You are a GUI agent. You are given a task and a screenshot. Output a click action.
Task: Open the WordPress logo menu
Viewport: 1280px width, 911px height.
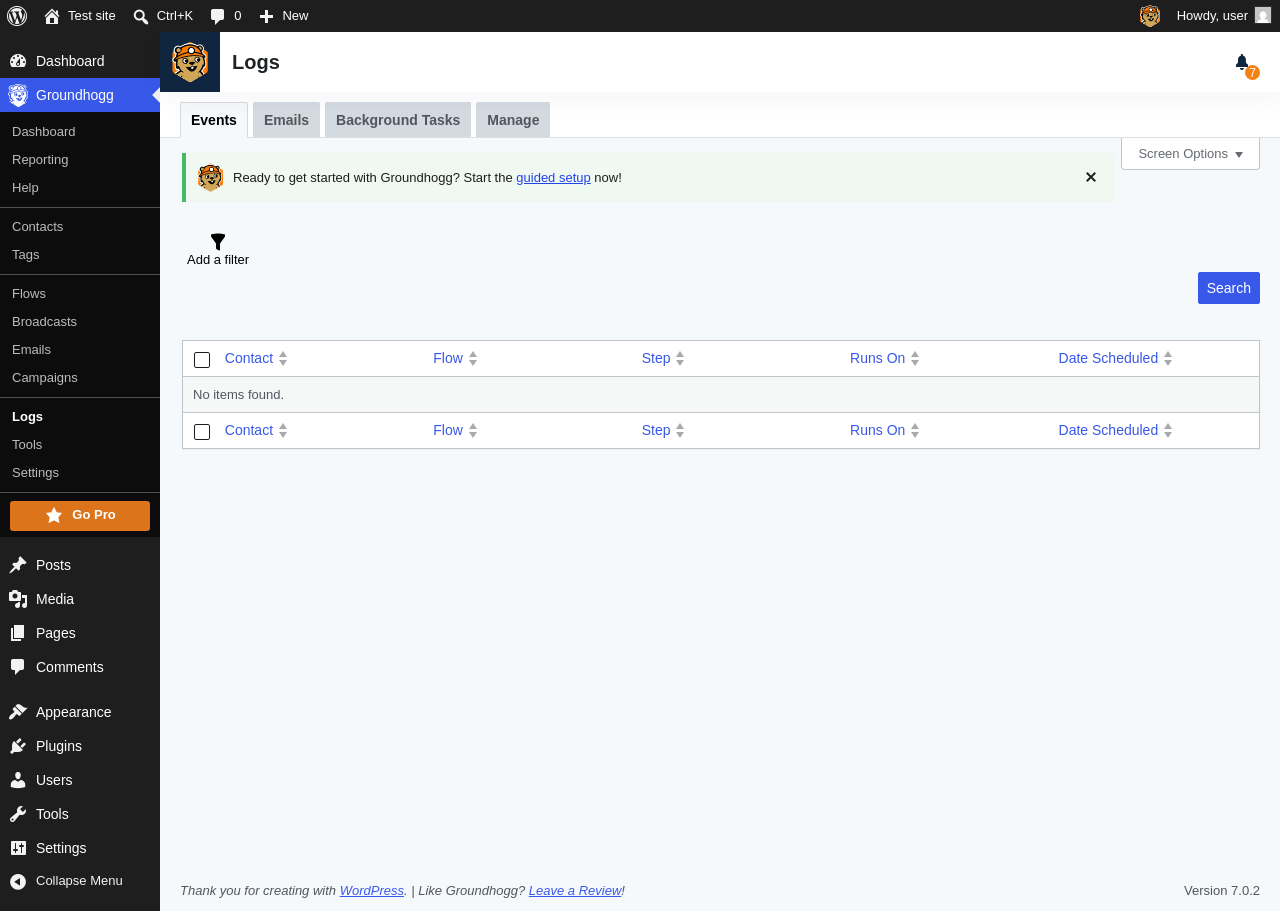tap(17, 16)
